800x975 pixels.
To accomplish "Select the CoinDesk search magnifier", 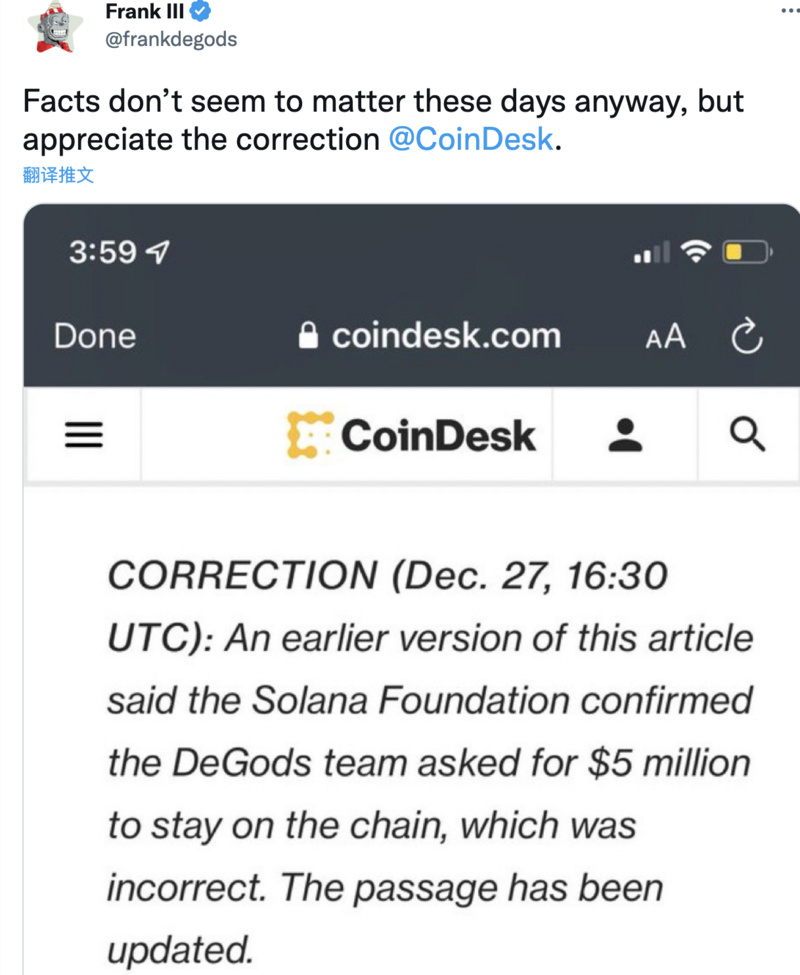I will click(x=749, y=435).
